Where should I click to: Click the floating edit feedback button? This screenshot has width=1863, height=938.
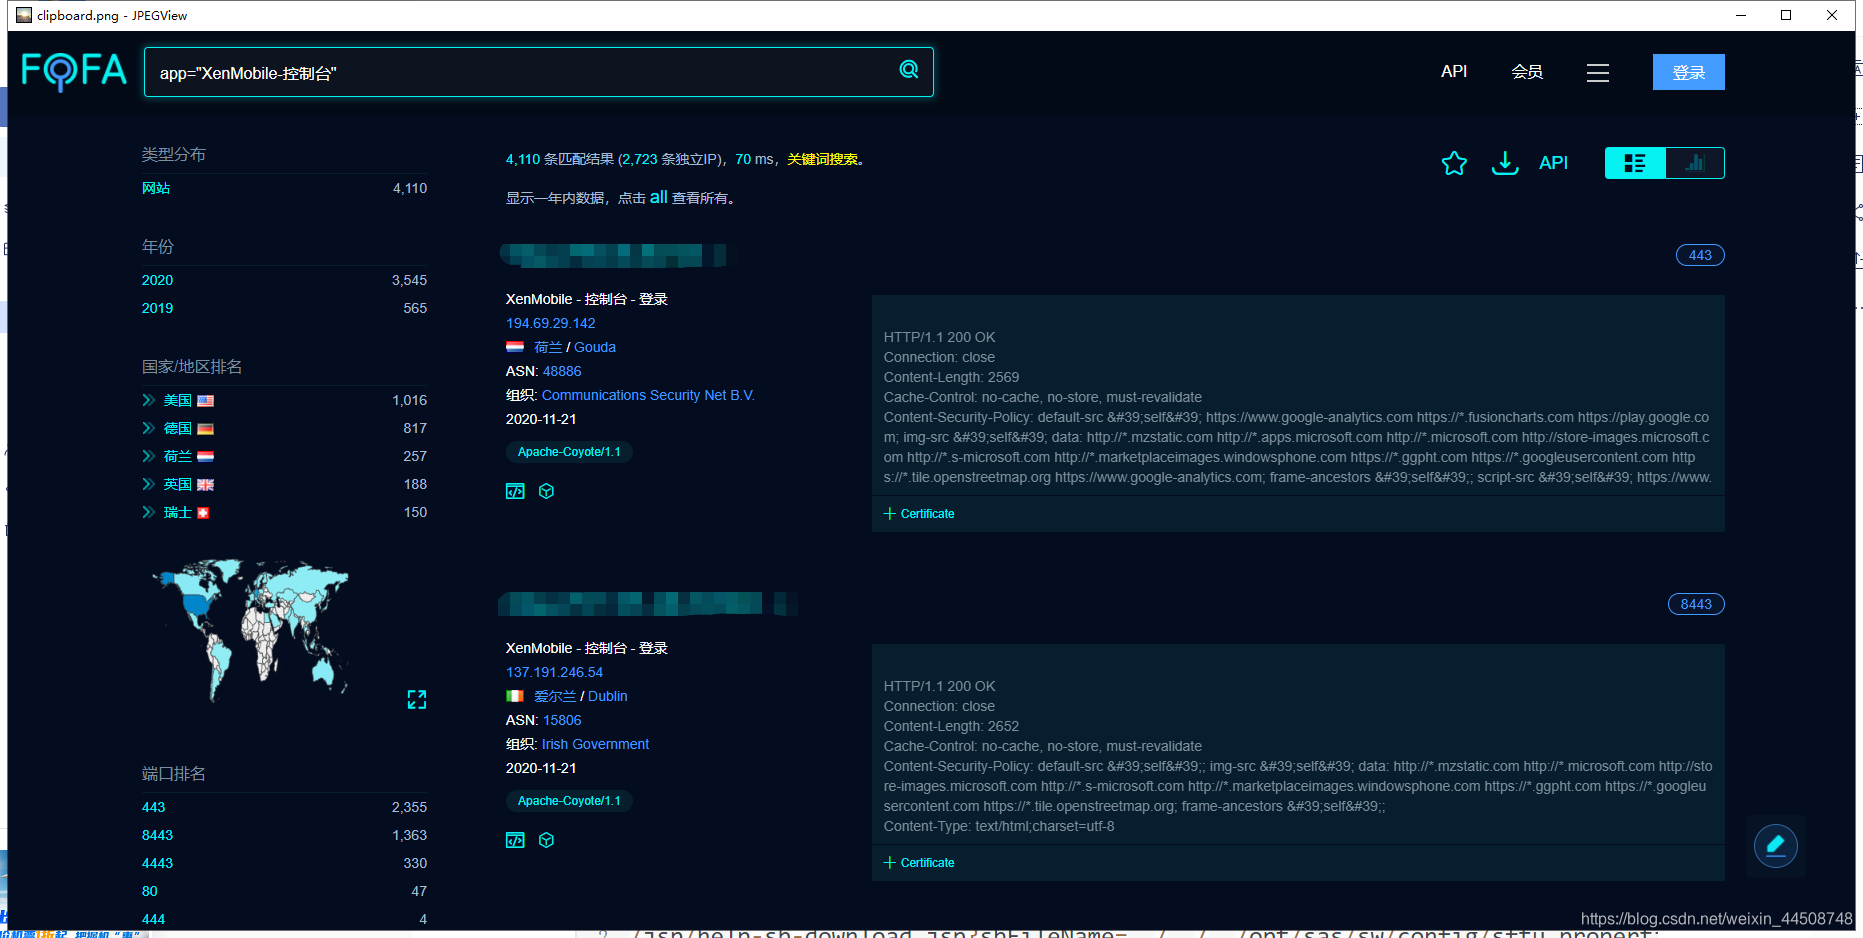[x=1776, y=846]
